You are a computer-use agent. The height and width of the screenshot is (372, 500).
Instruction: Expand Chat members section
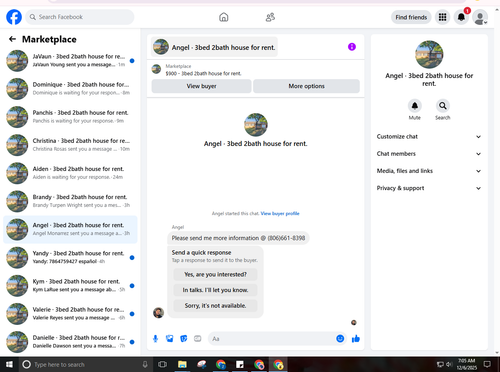coord(429,154)
